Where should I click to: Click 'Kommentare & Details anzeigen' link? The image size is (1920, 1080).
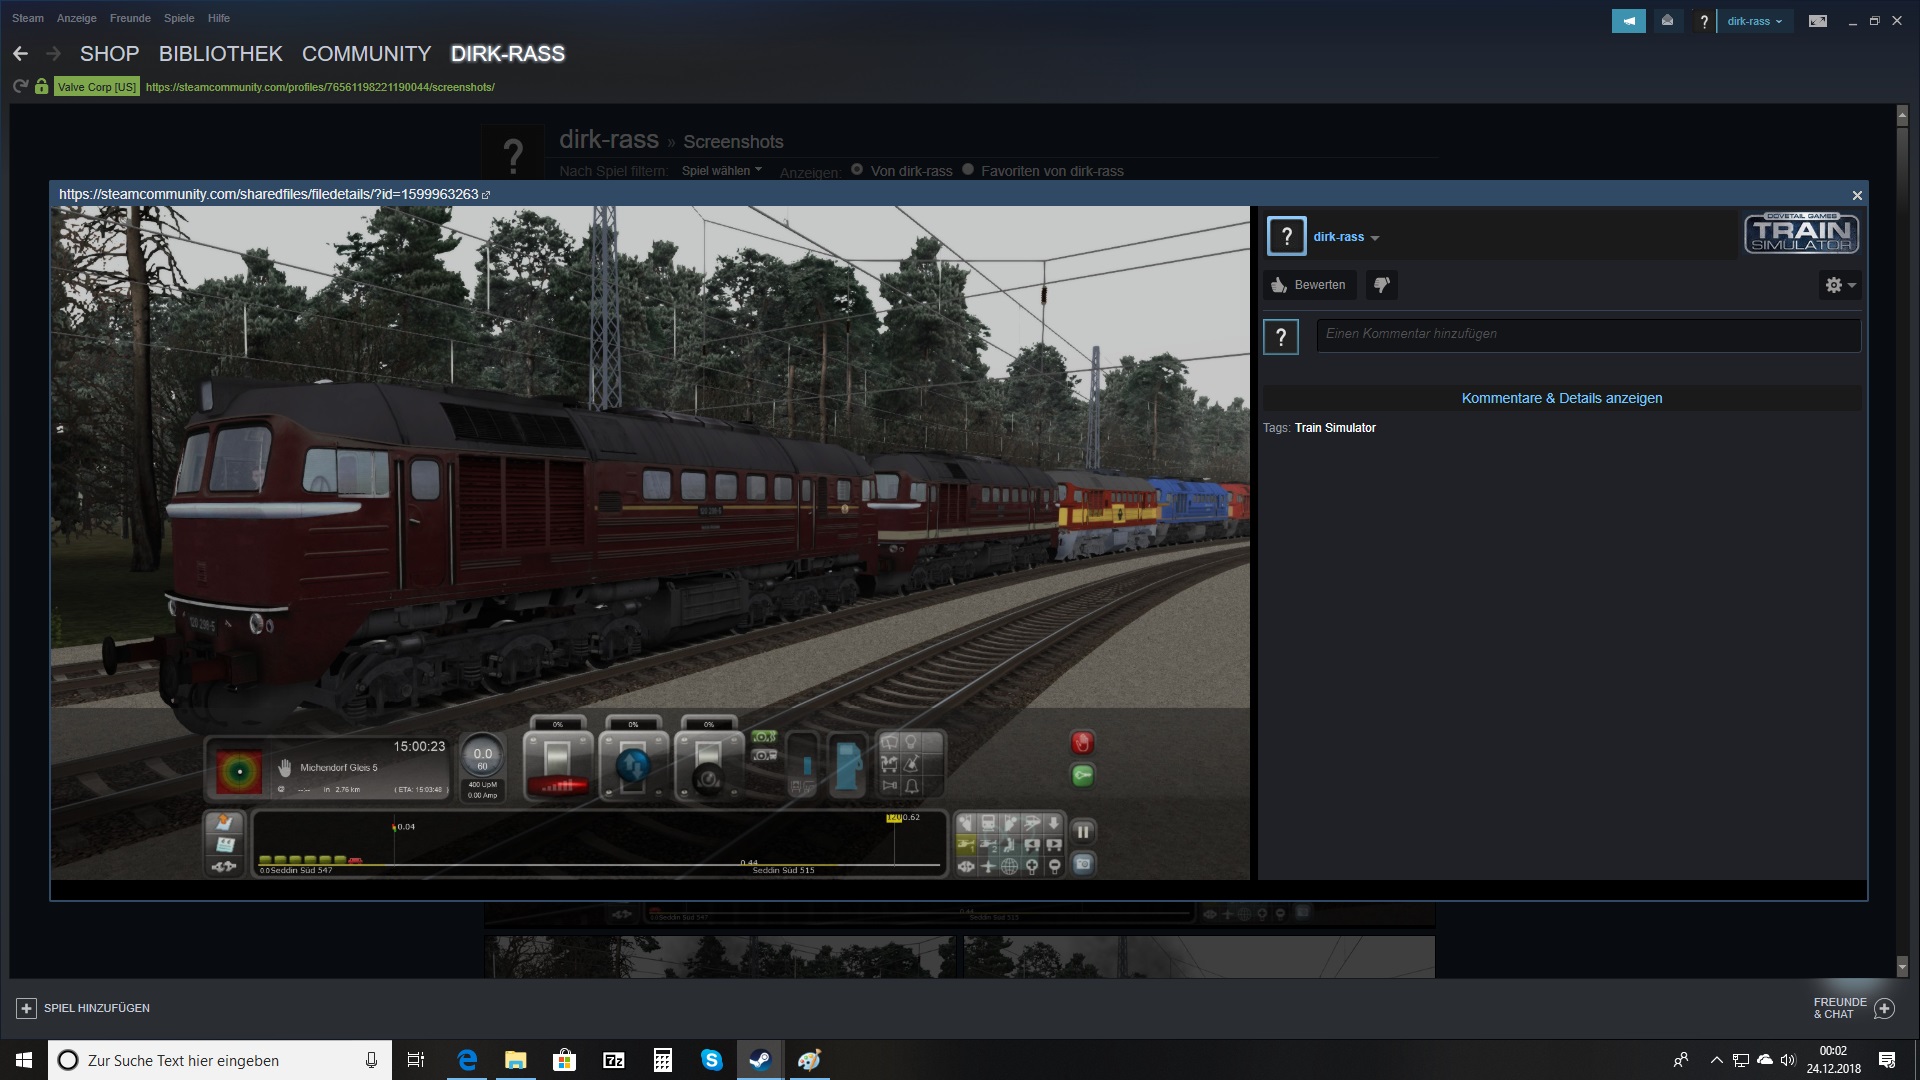click(x=1561, y=398)
